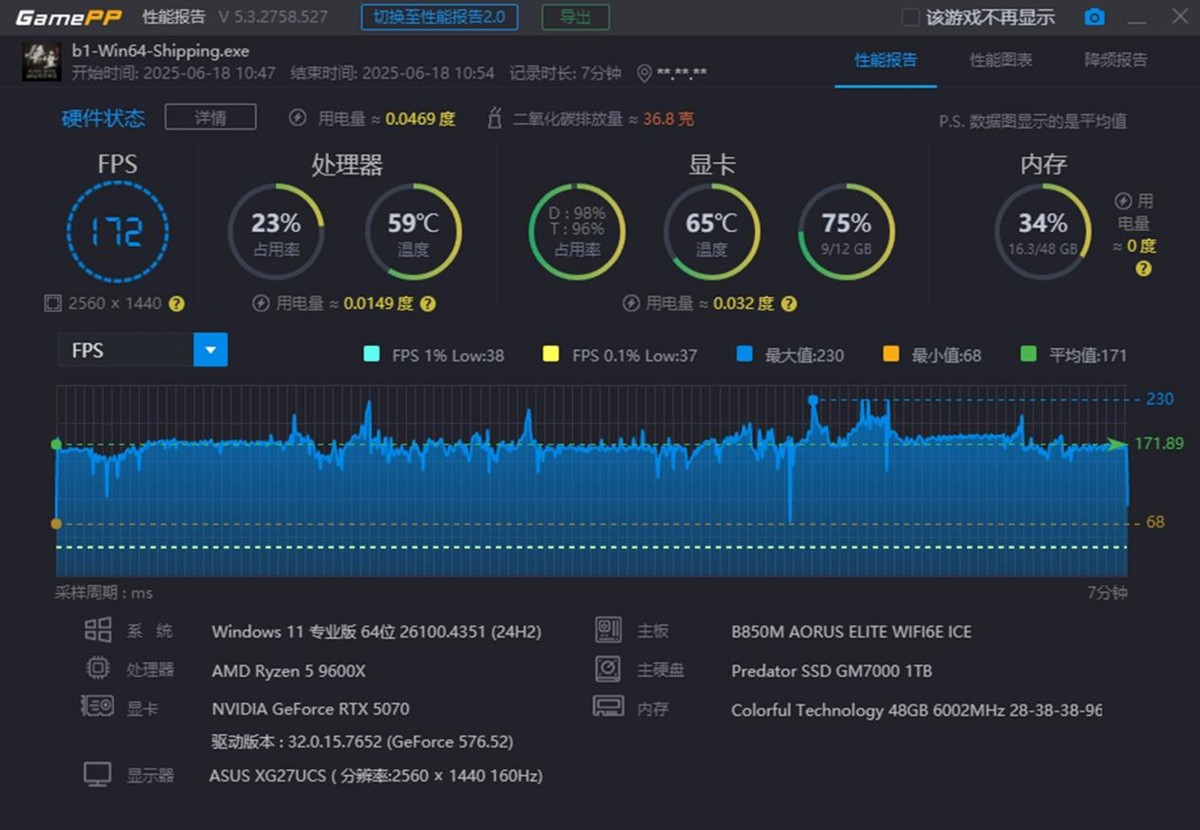Click the 导出 export button
The width and height of the screenshot is (1200, 830).
tap(575, 17)
